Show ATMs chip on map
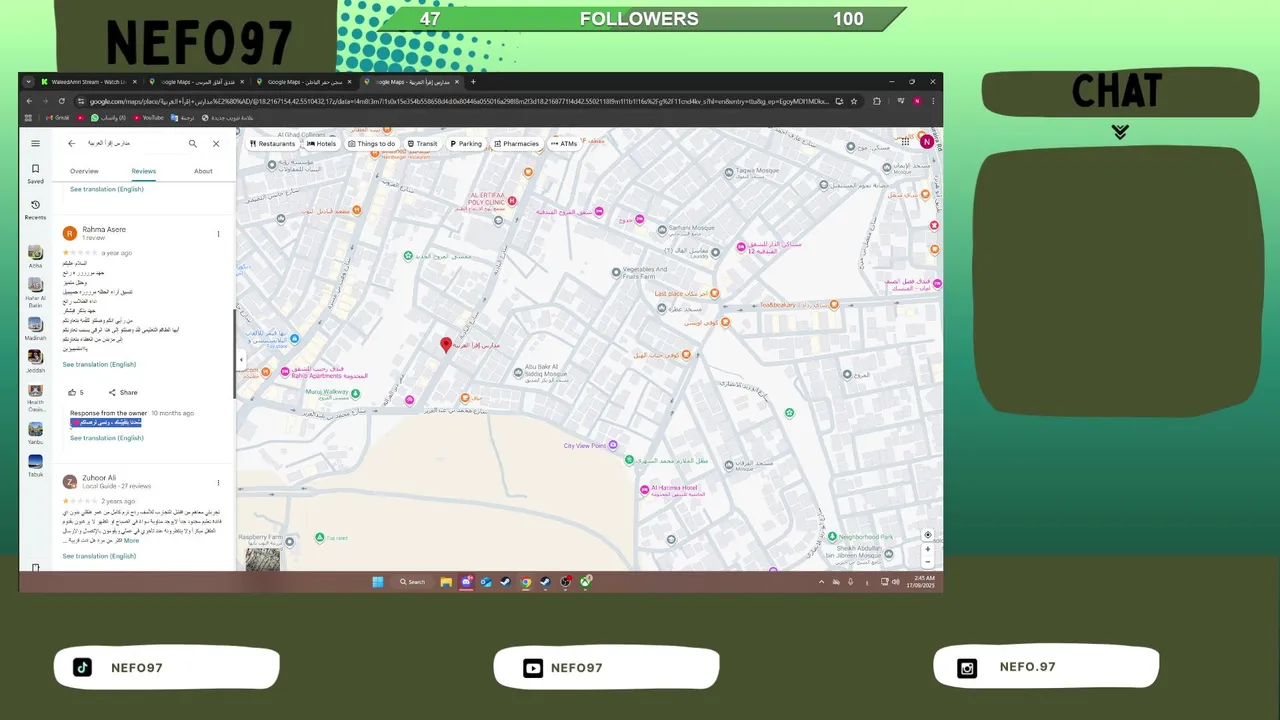The image size is (1280, 720). (563, 143)
